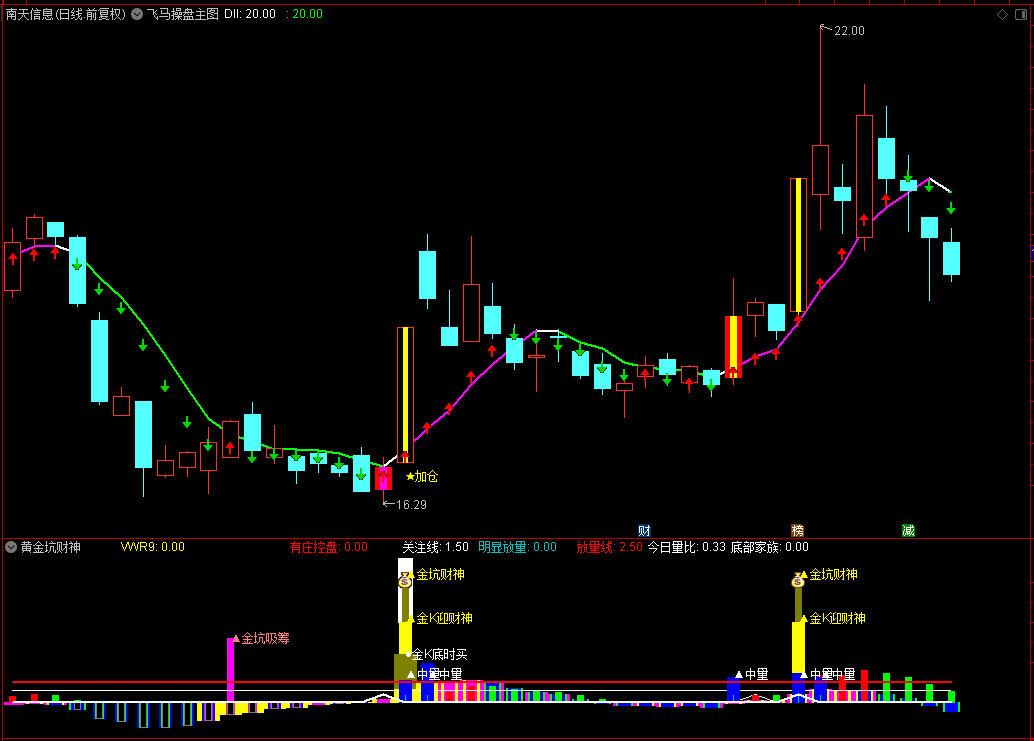This screenshot has height=741, width=1034.
Task: Click the solid red candlestick beside 加仓
Action: [383, 479]
